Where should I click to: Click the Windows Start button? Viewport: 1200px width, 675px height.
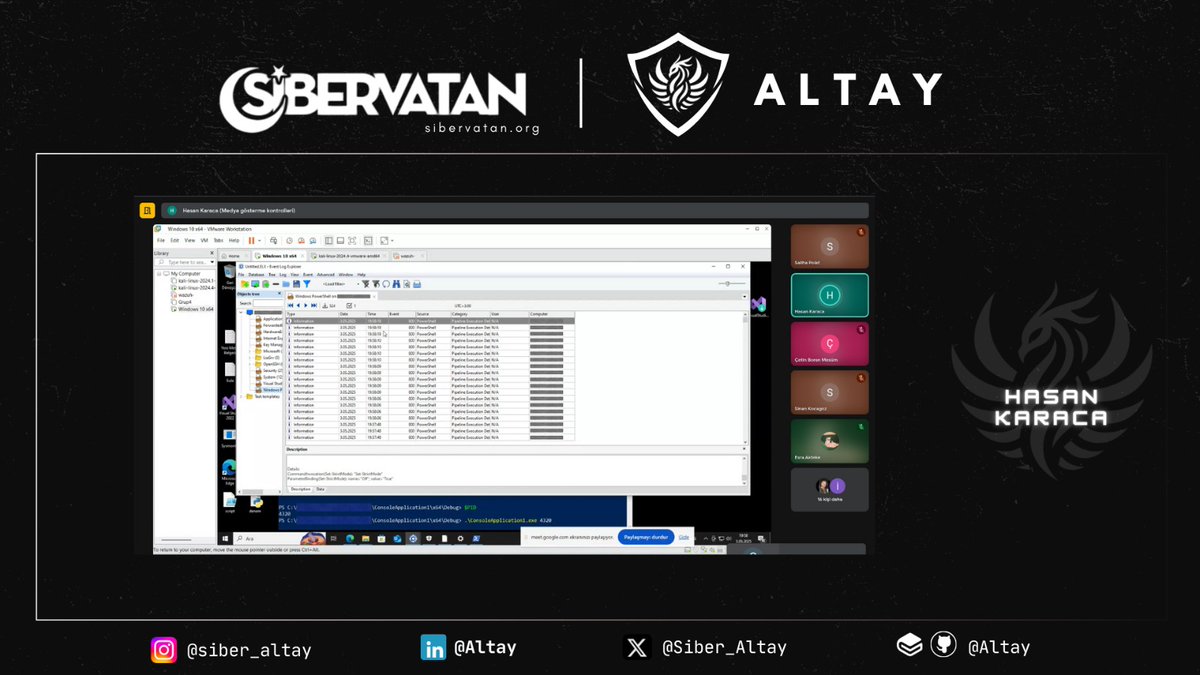[225, 538]
